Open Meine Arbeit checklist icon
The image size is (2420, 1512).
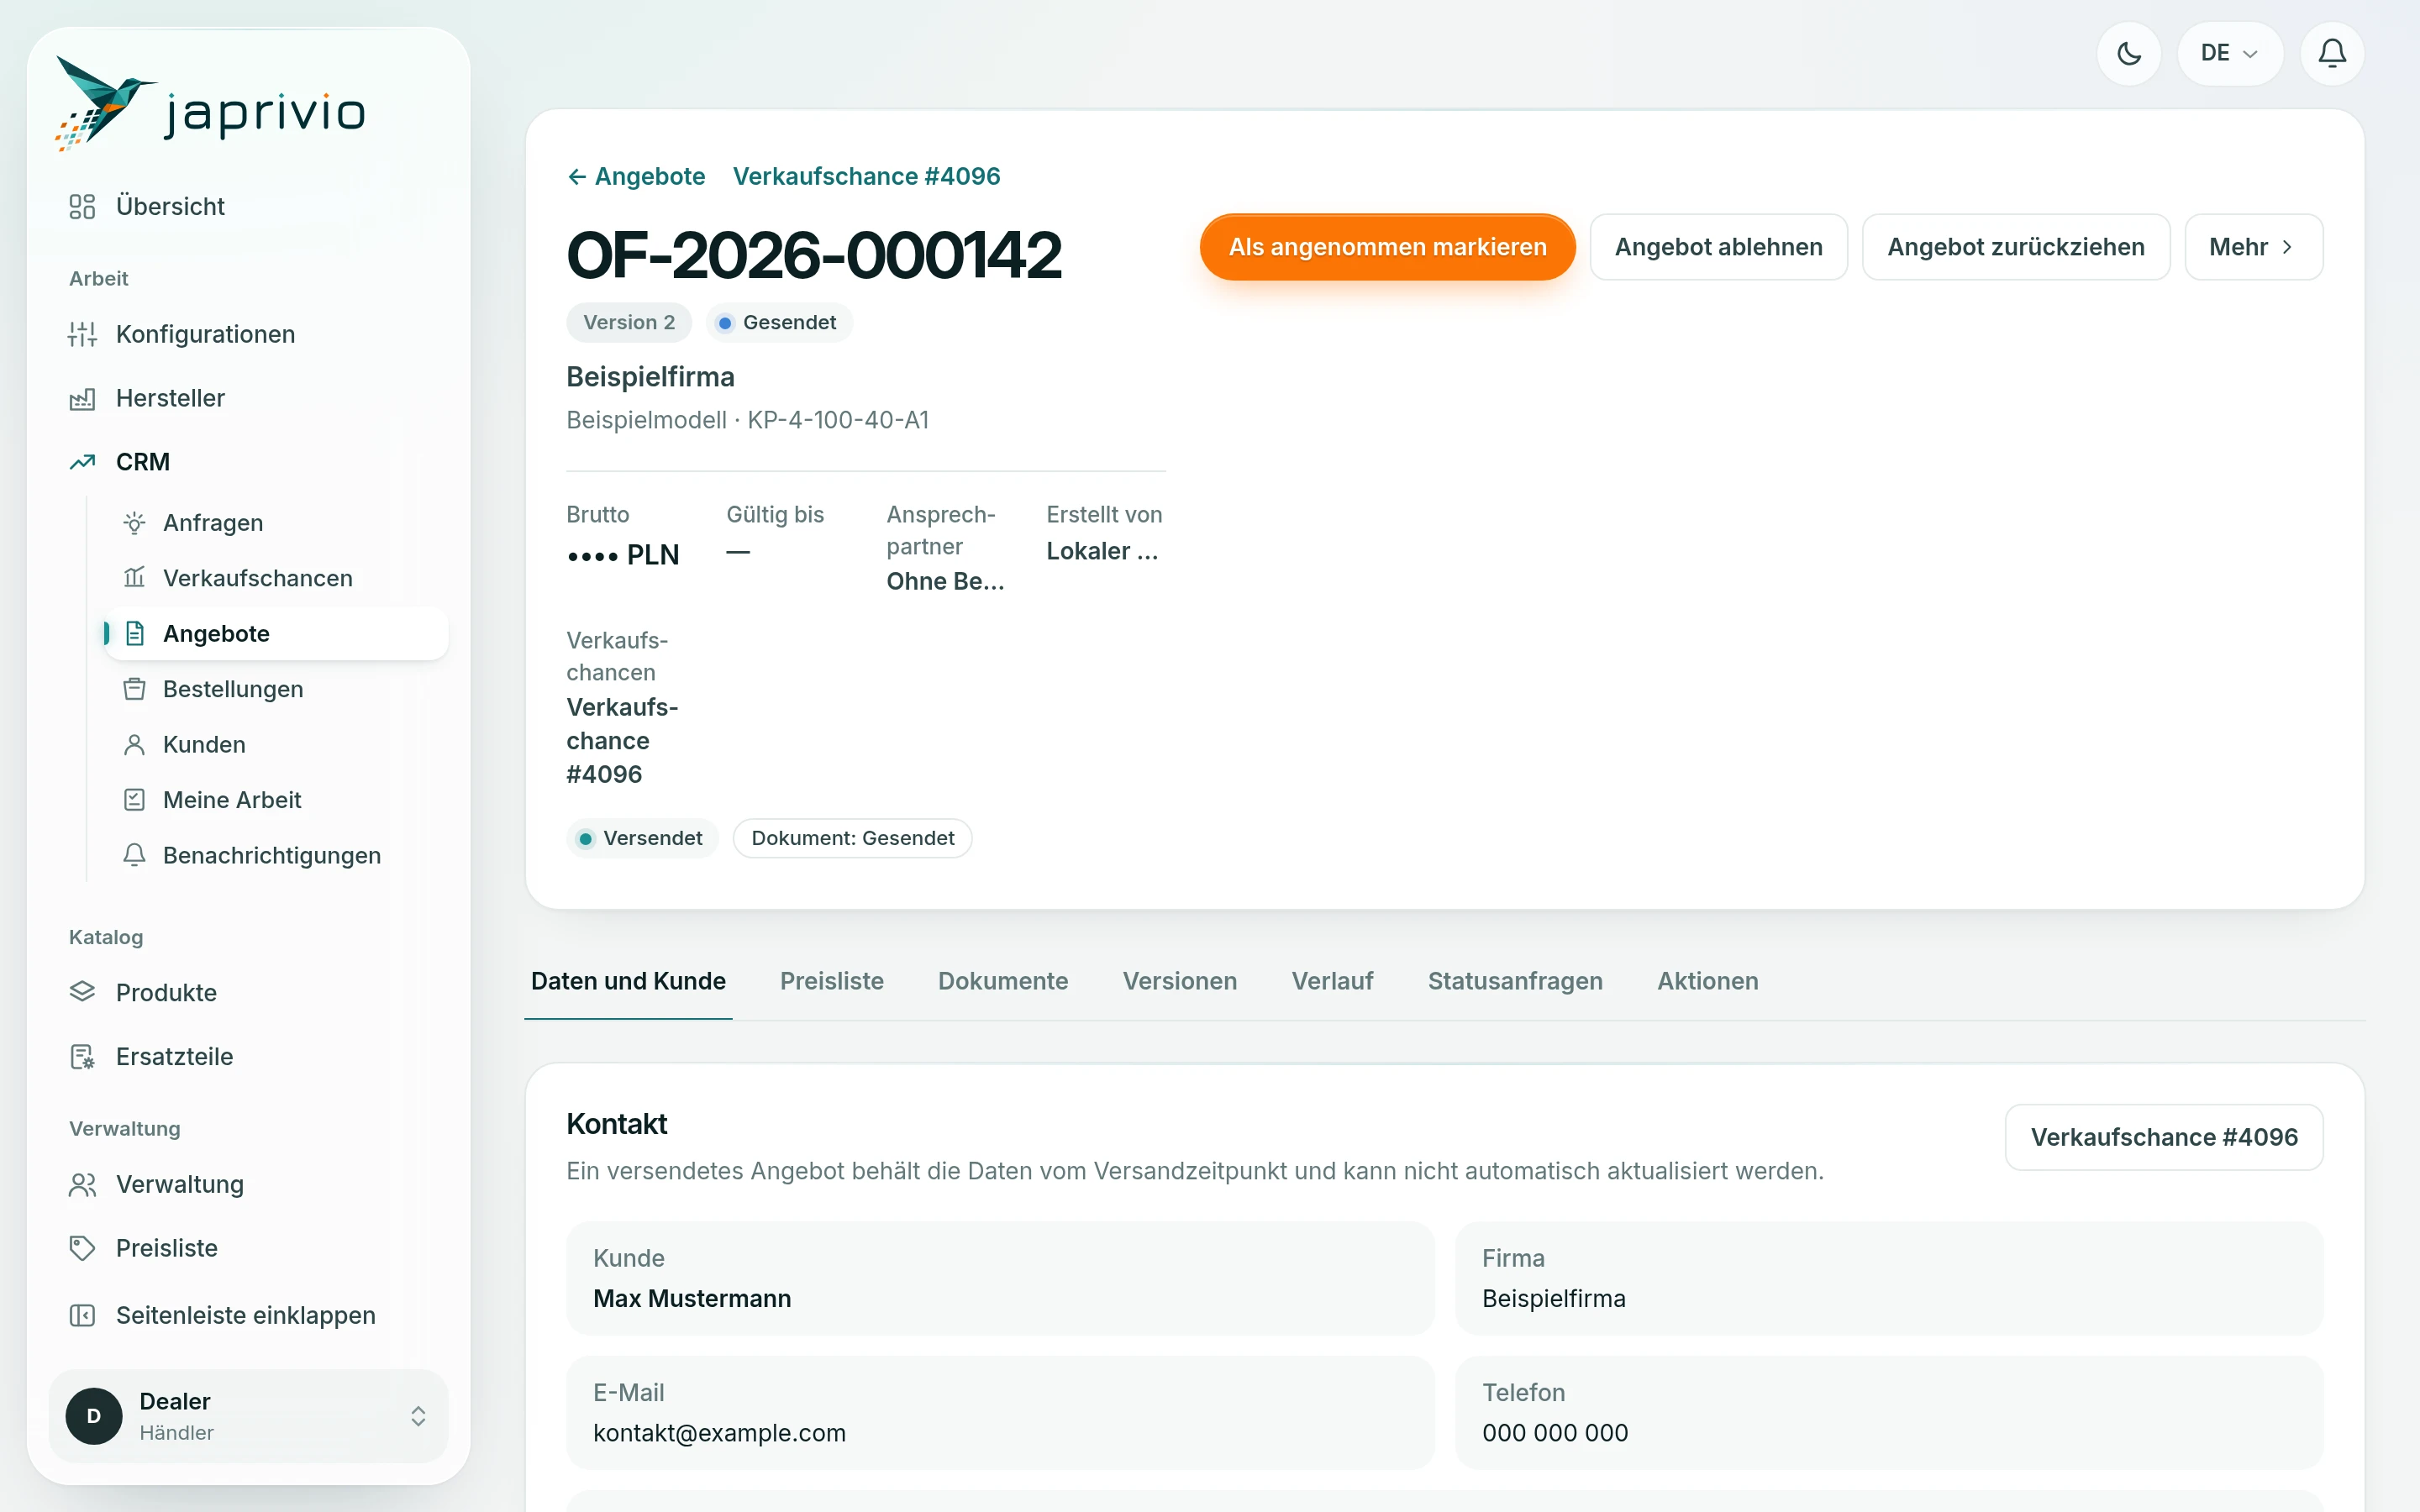[x=134, y=800]
